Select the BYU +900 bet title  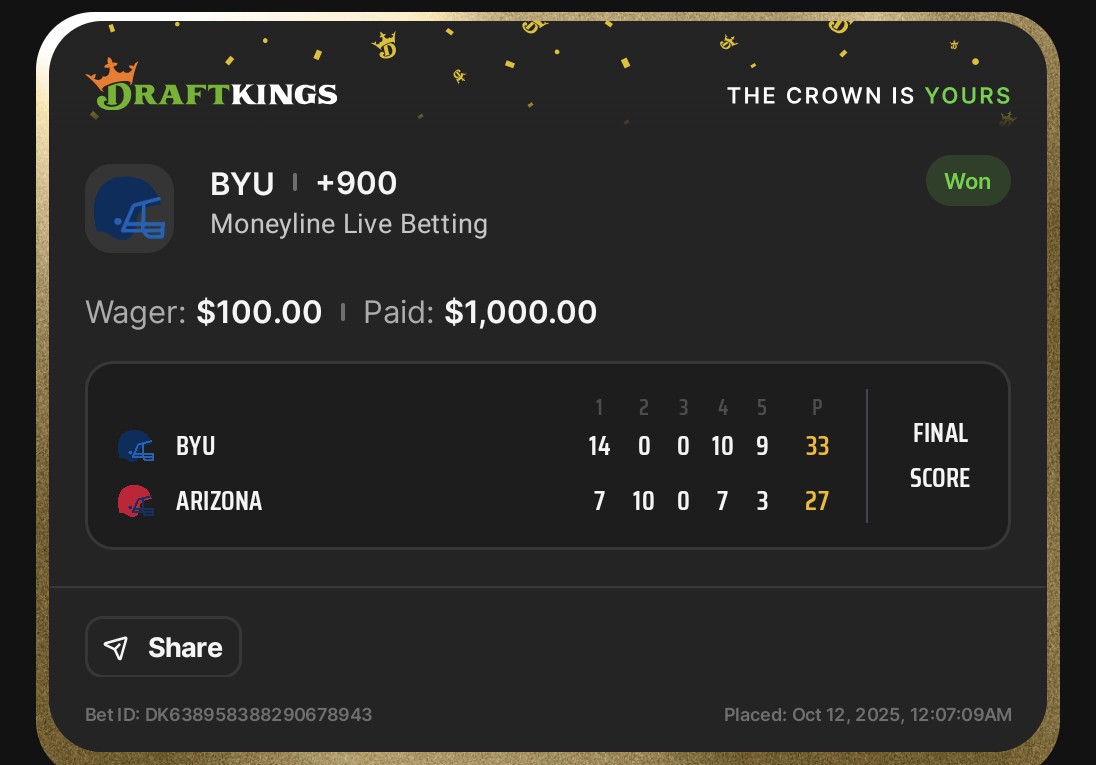click(x=303, y=184)
